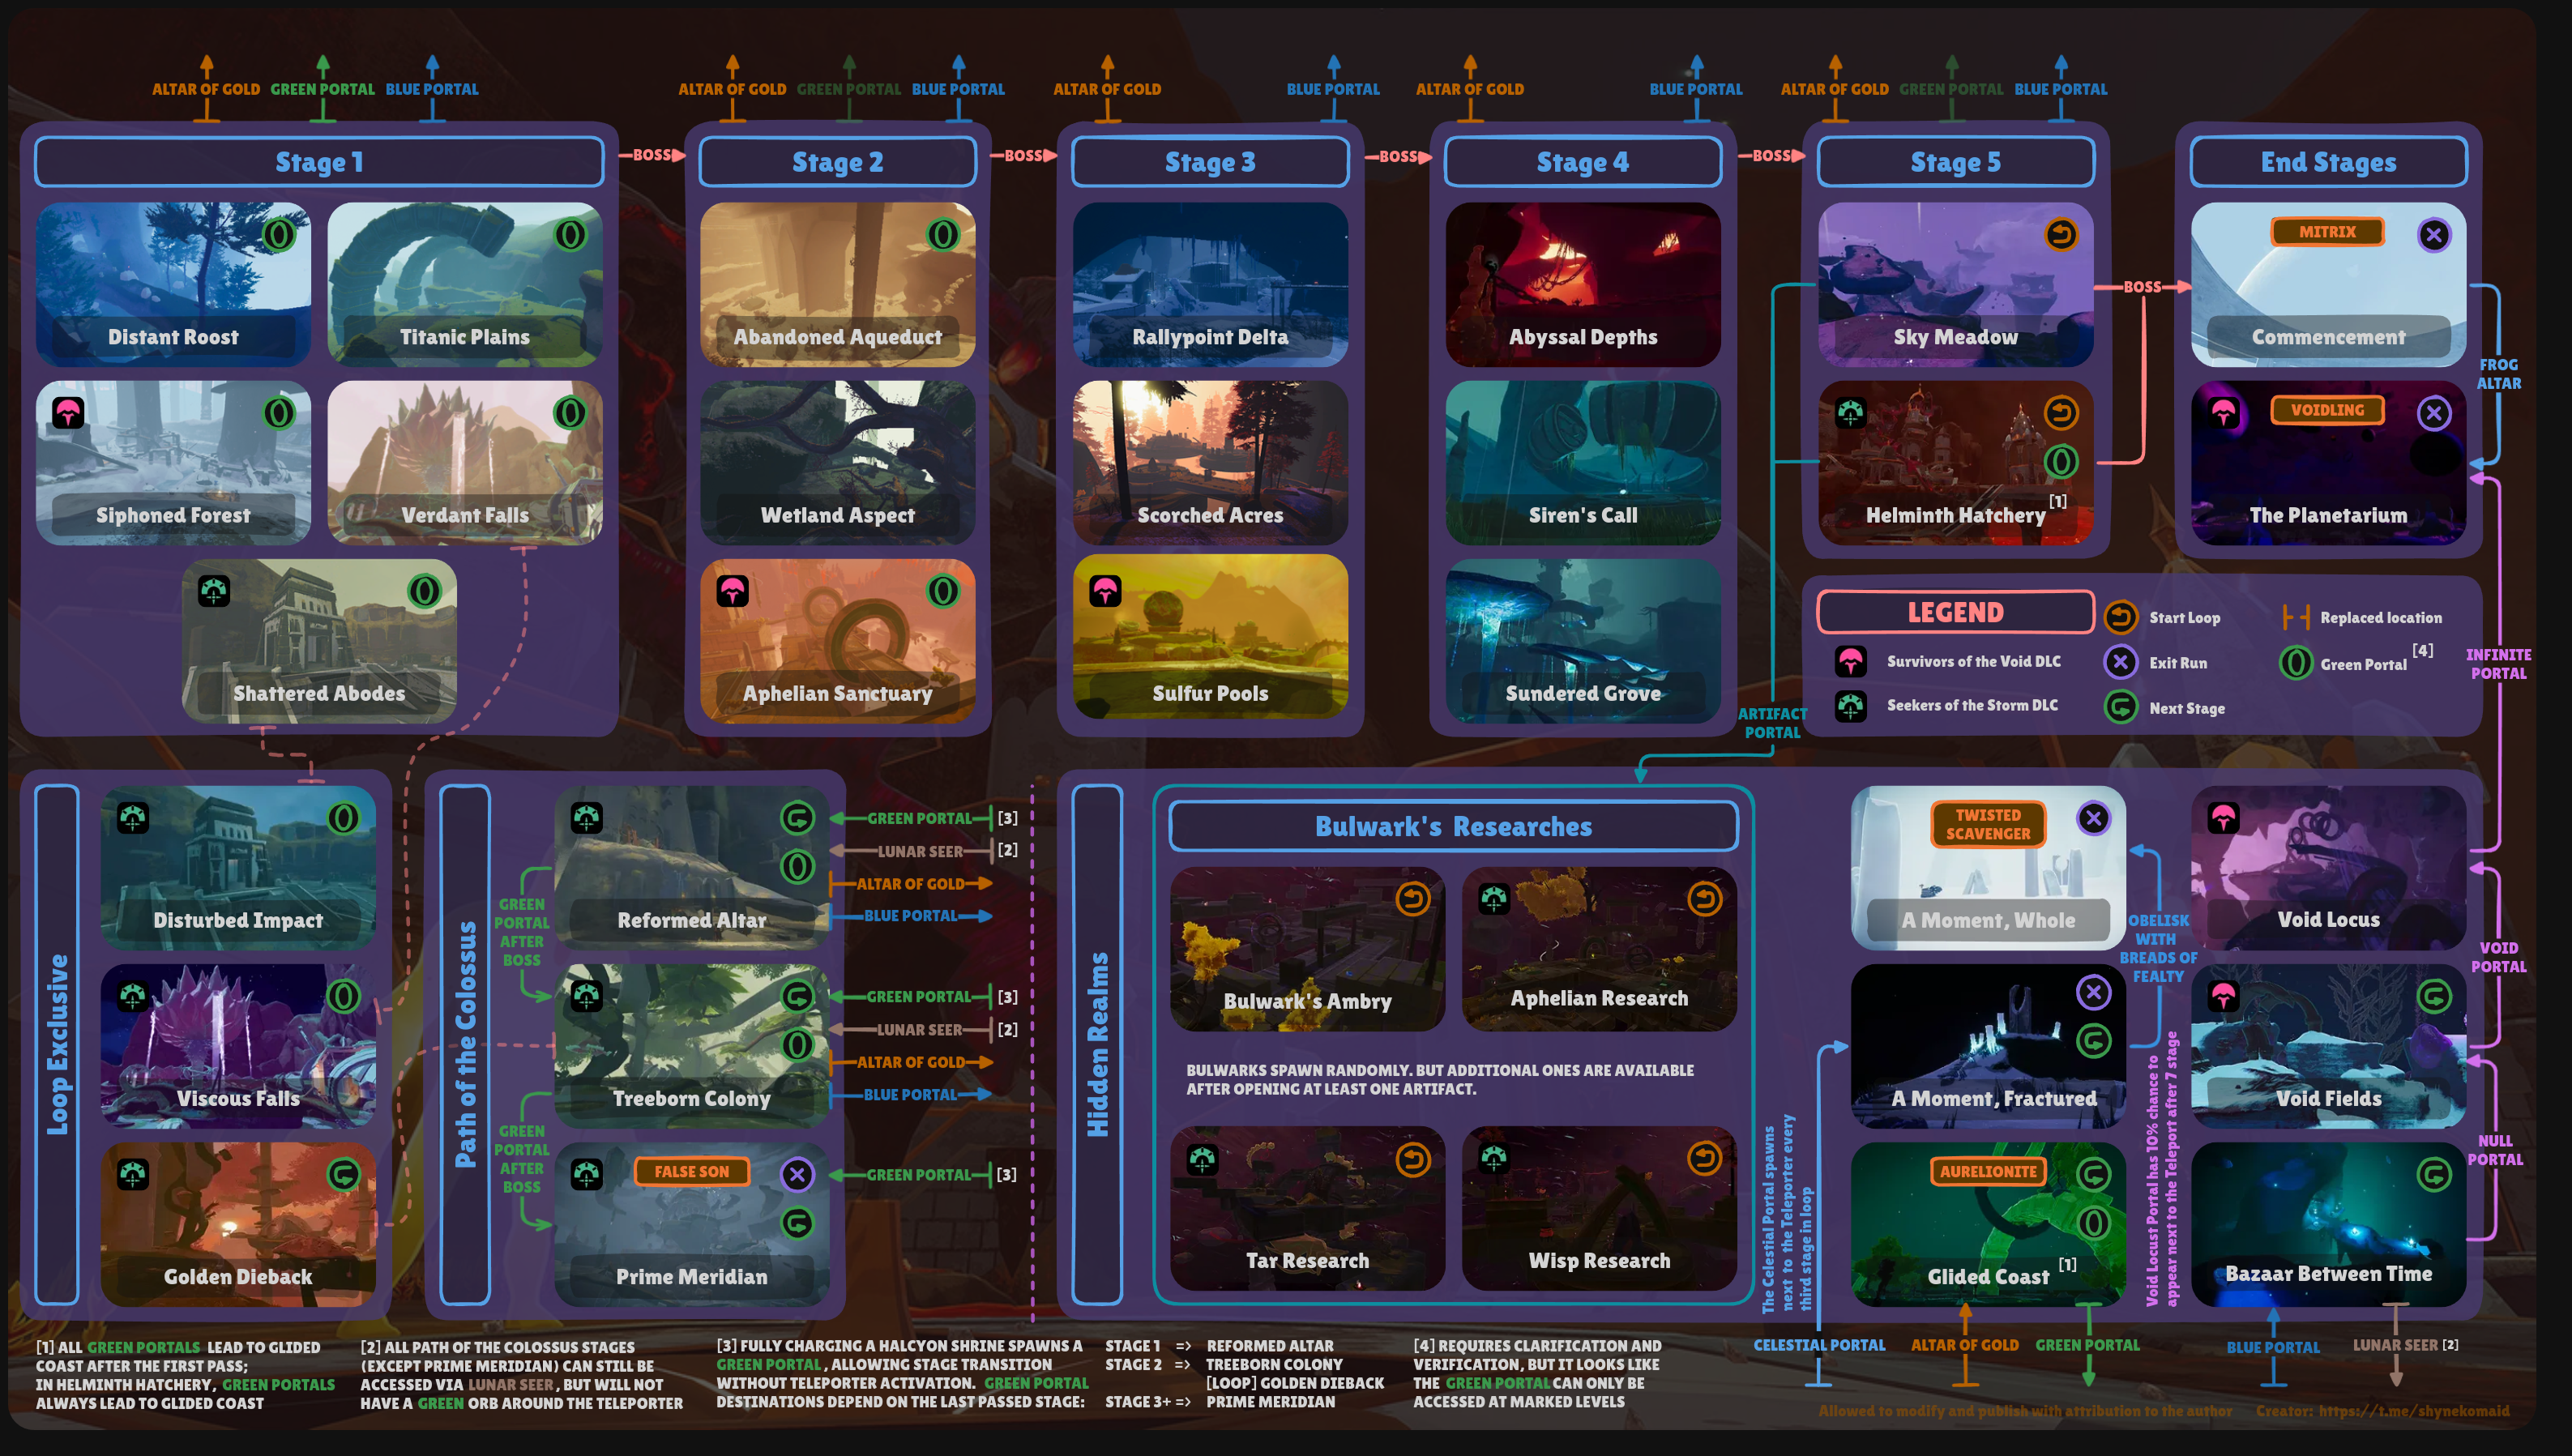Screen dimensions: 2572x1456
Task: Open the Rallypoint Delta thumbnail
Action: coord(1210,285)
